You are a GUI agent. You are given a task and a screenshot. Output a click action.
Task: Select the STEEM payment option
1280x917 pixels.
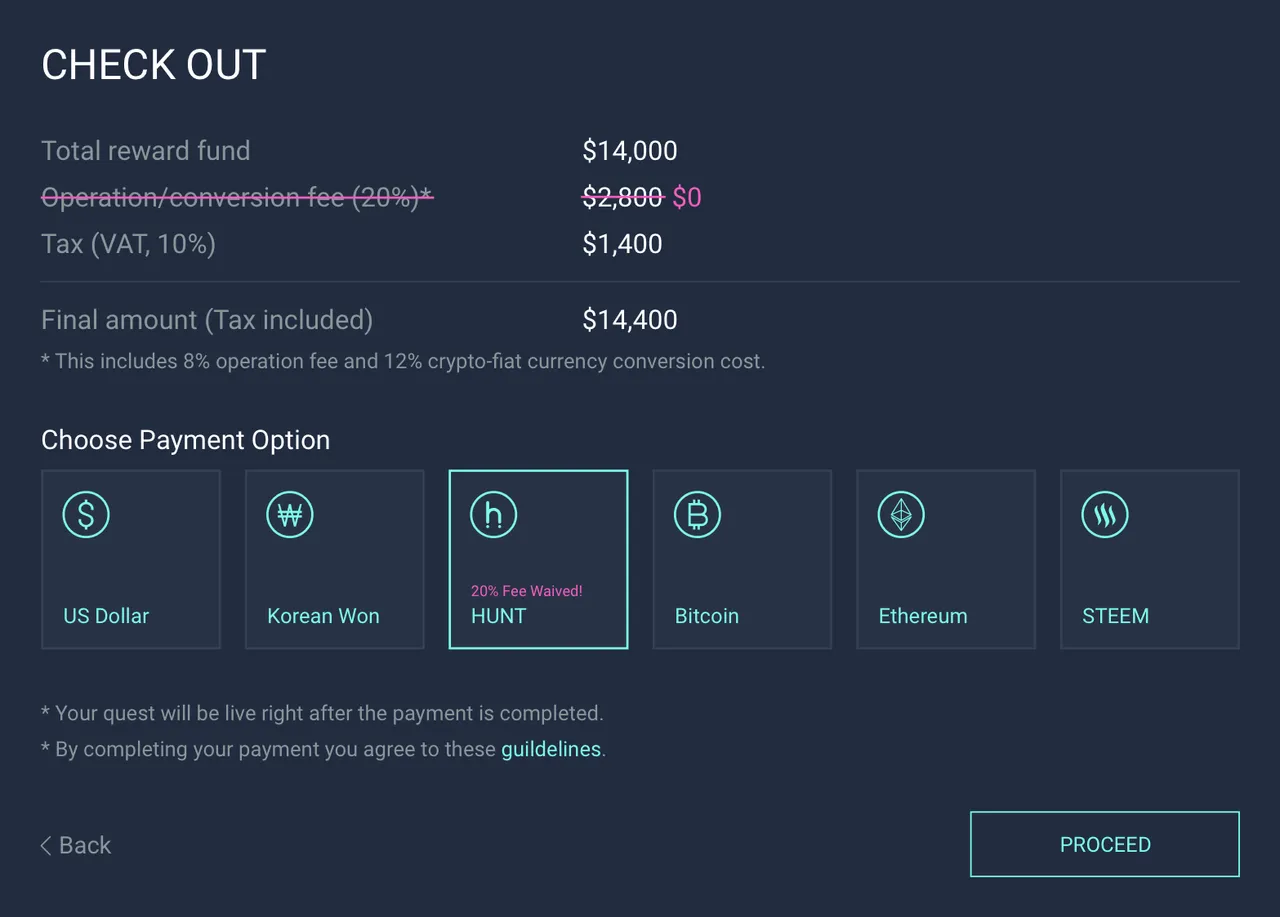tap(1150, 560)
